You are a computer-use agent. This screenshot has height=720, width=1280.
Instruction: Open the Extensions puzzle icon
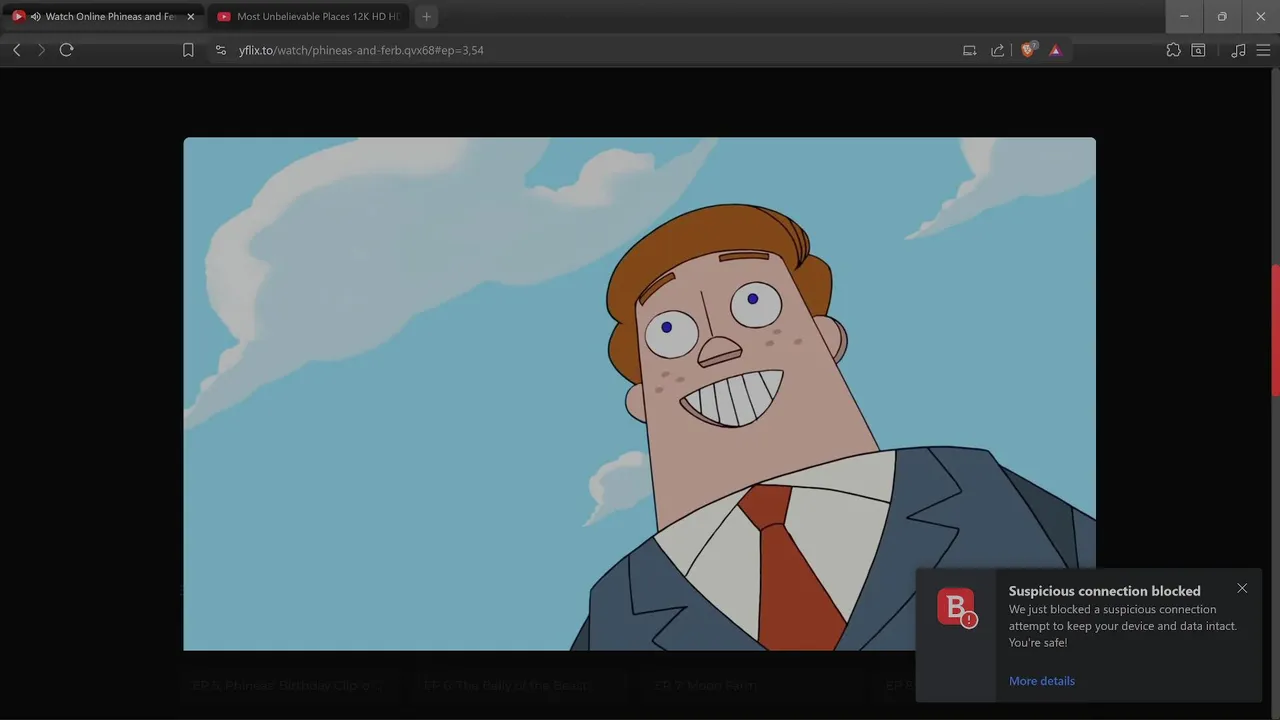pos(1173,50)
